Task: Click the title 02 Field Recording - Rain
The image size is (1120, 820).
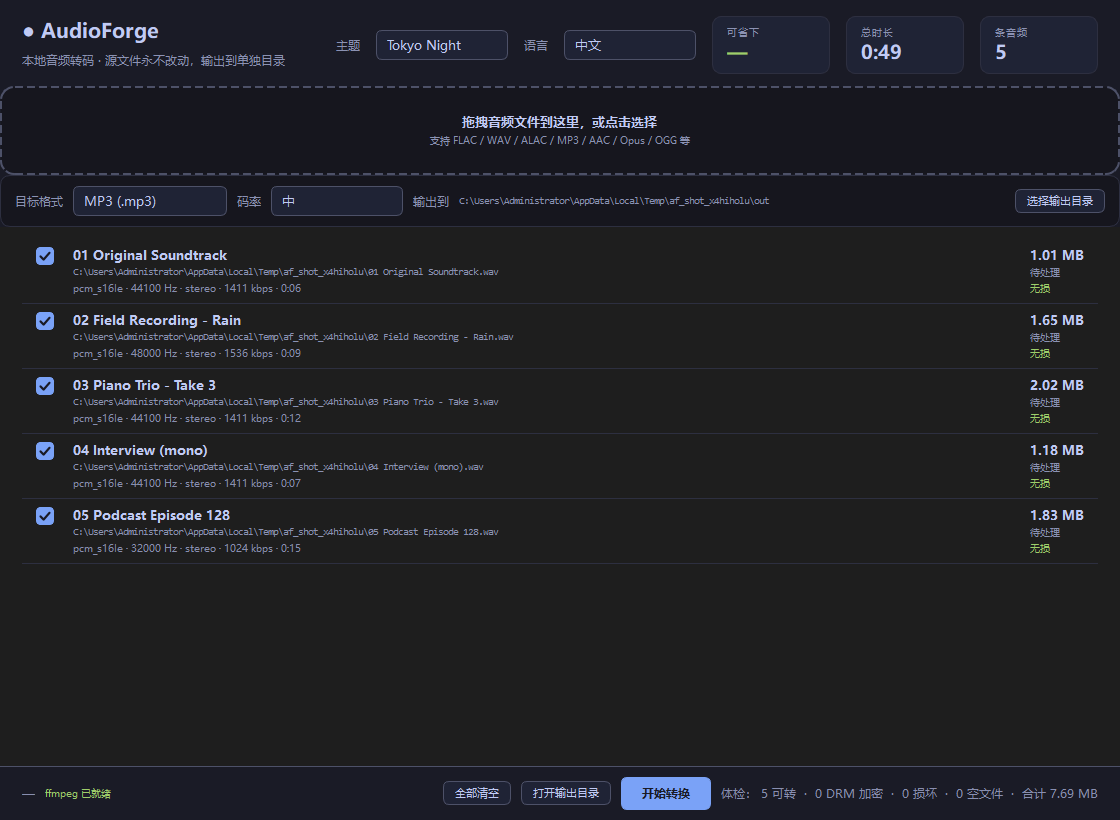Action: tap(156, 320)
